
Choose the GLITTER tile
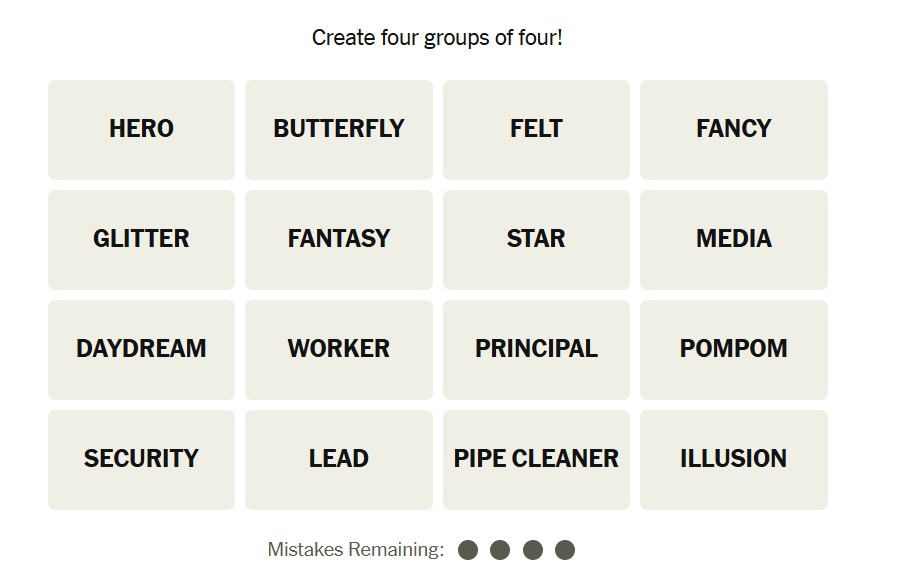point(141,239)
